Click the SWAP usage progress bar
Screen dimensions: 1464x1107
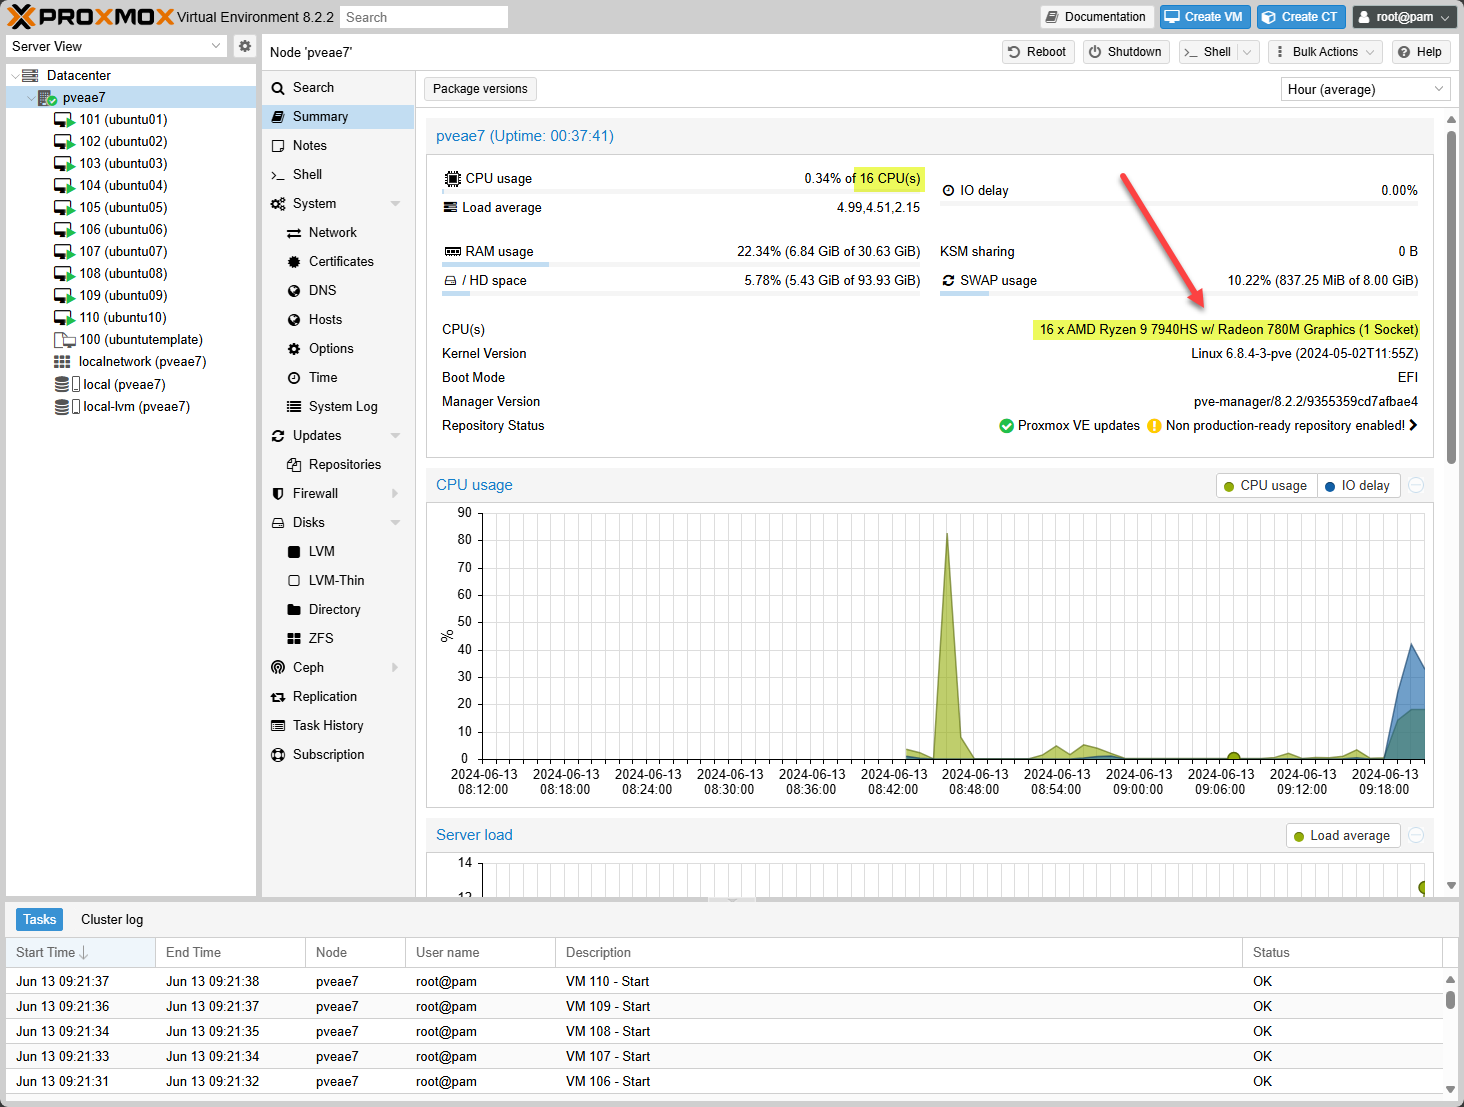coord(1179,294)
